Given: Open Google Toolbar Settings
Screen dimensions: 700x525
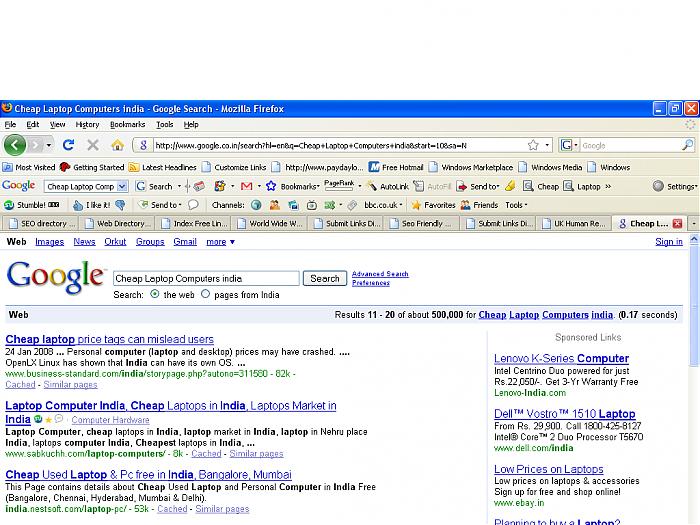Looking at the screenshot, I should tap(675, 186).
